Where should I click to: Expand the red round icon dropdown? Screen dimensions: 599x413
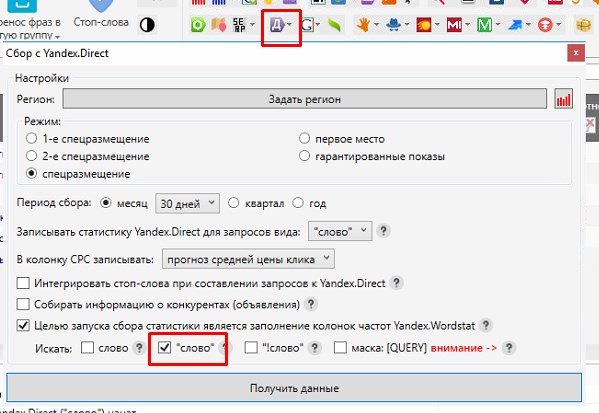pyautogui.click(x=559, y=24)
